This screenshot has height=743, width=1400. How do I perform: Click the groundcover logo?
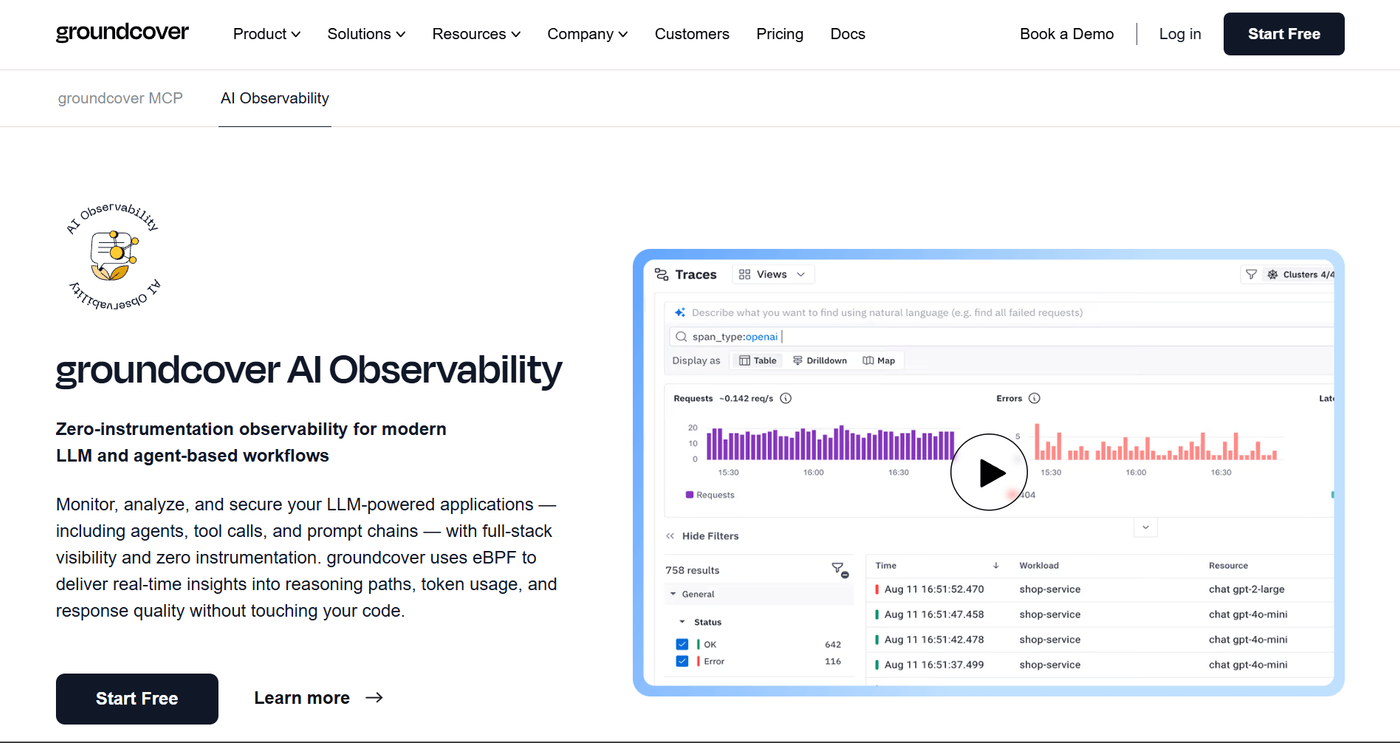122,33
